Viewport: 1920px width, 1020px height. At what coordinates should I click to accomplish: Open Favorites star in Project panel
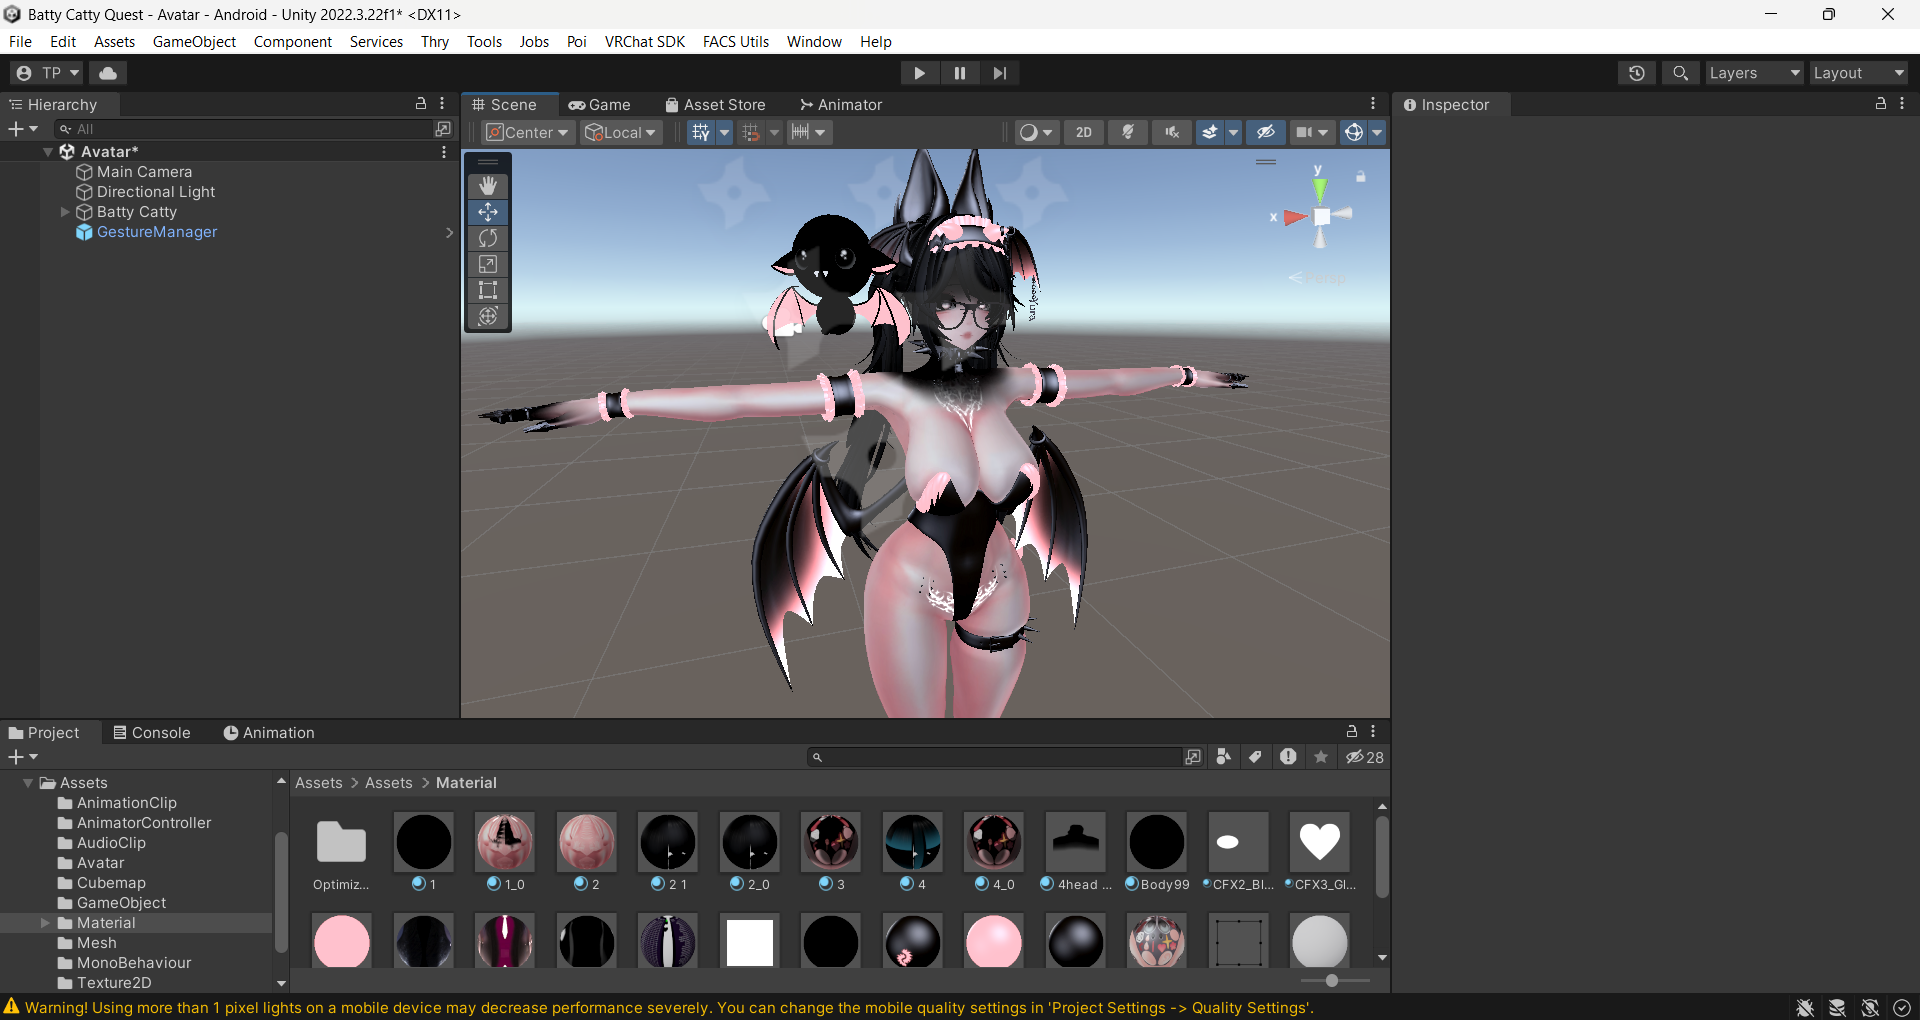1321,757
